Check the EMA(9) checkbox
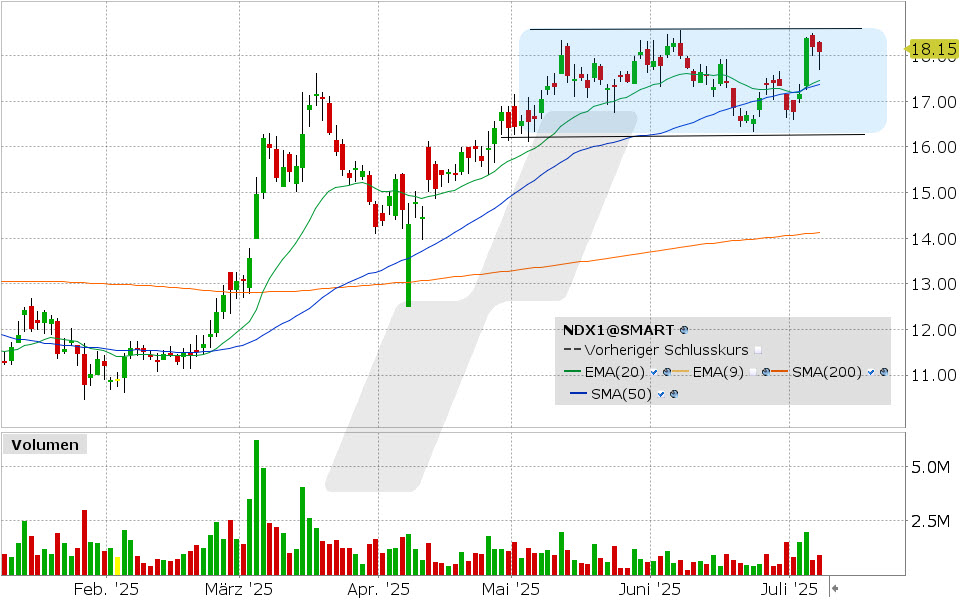 click(x=752, y=372)
